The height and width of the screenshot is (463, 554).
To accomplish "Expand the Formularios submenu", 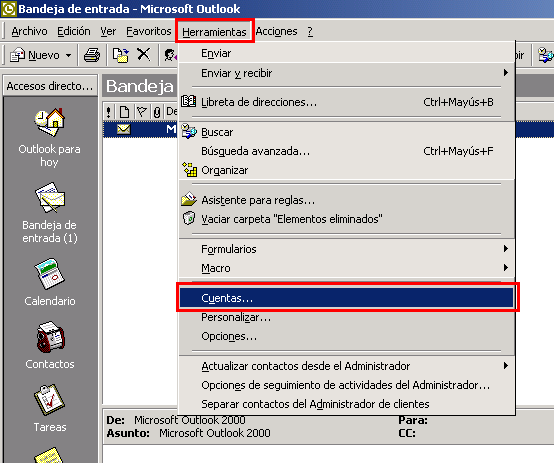I will tap(506, 249).
